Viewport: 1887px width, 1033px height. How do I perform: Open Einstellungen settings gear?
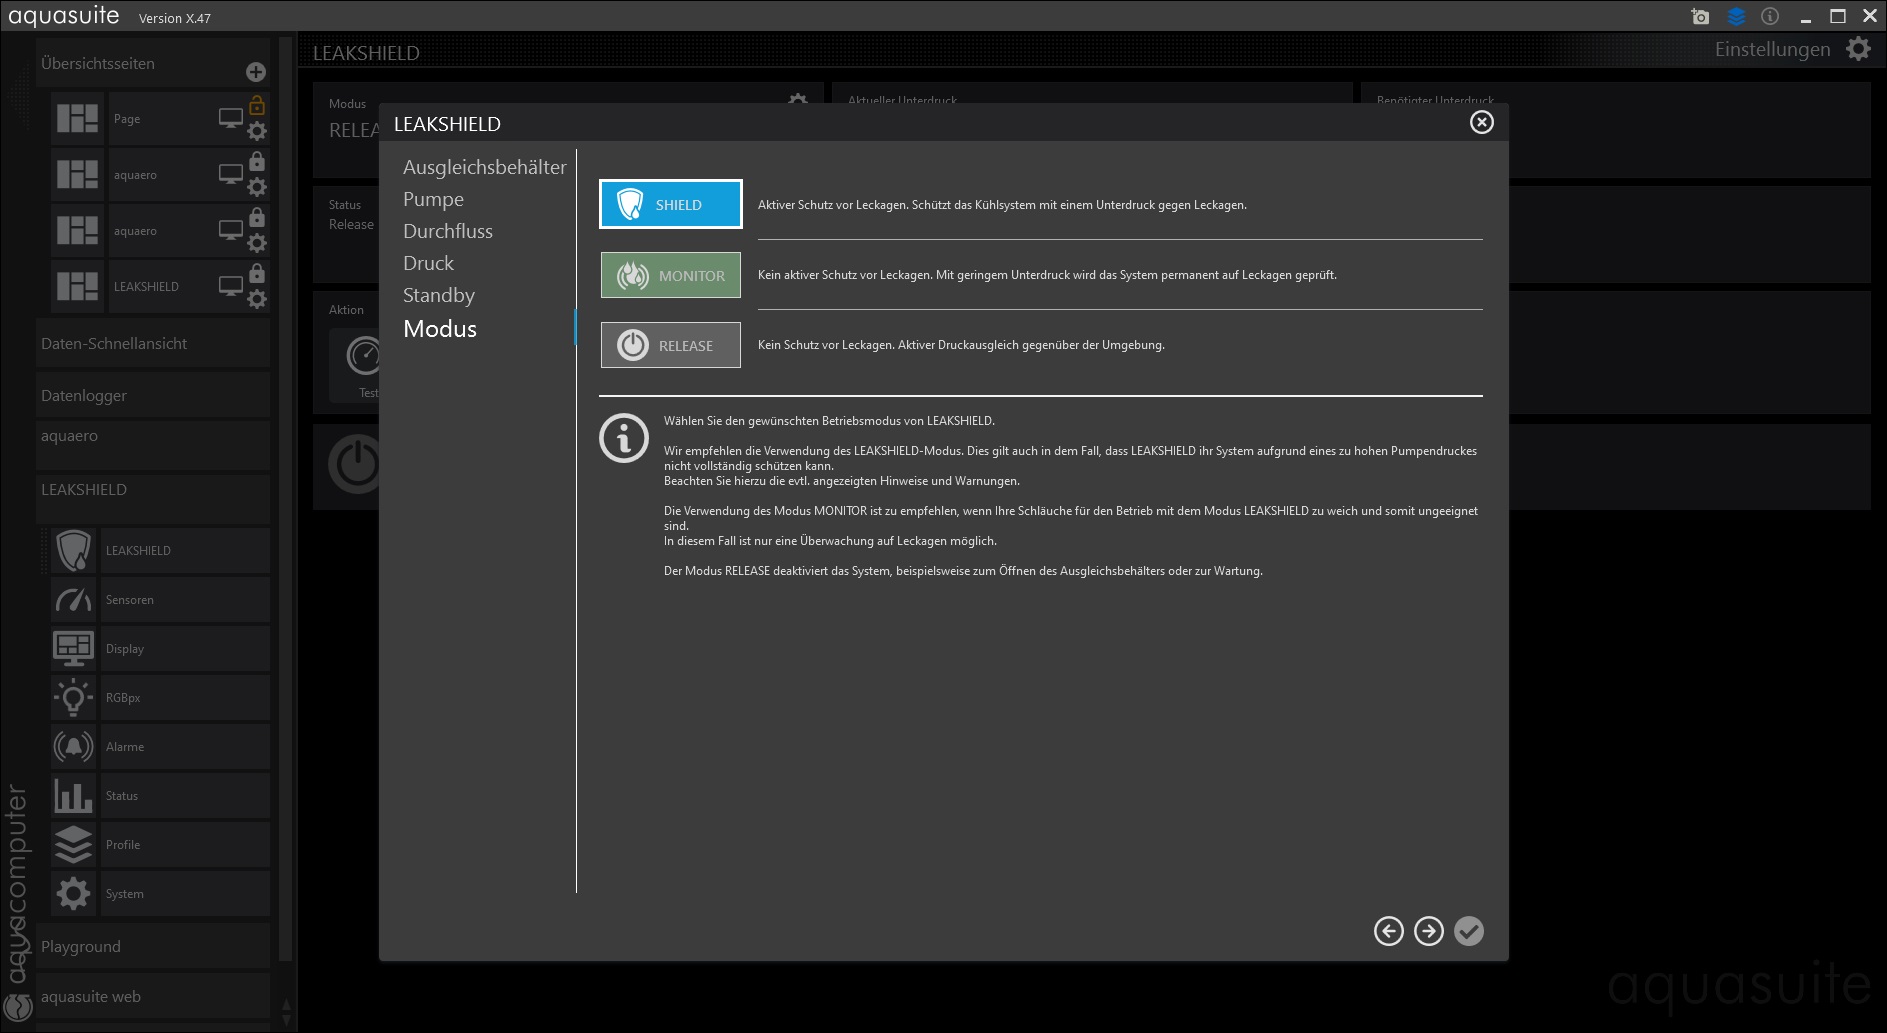1858,49
